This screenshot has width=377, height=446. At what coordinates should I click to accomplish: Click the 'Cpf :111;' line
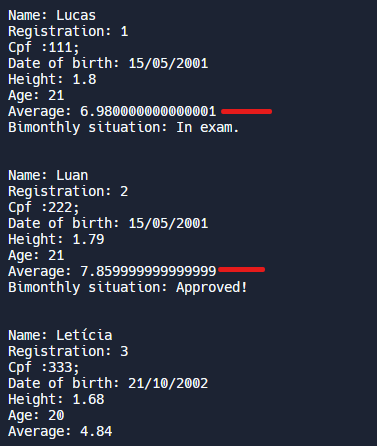44,47
